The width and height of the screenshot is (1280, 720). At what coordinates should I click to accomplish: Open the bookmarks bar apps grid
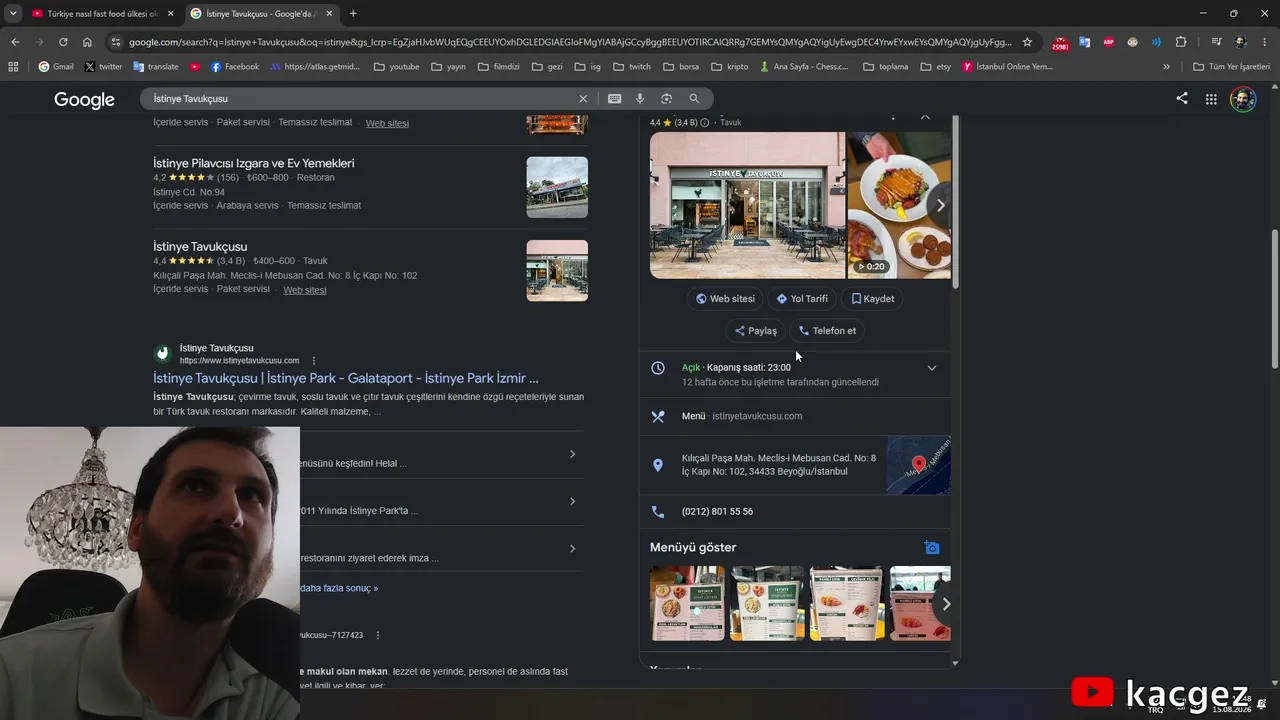13,67
